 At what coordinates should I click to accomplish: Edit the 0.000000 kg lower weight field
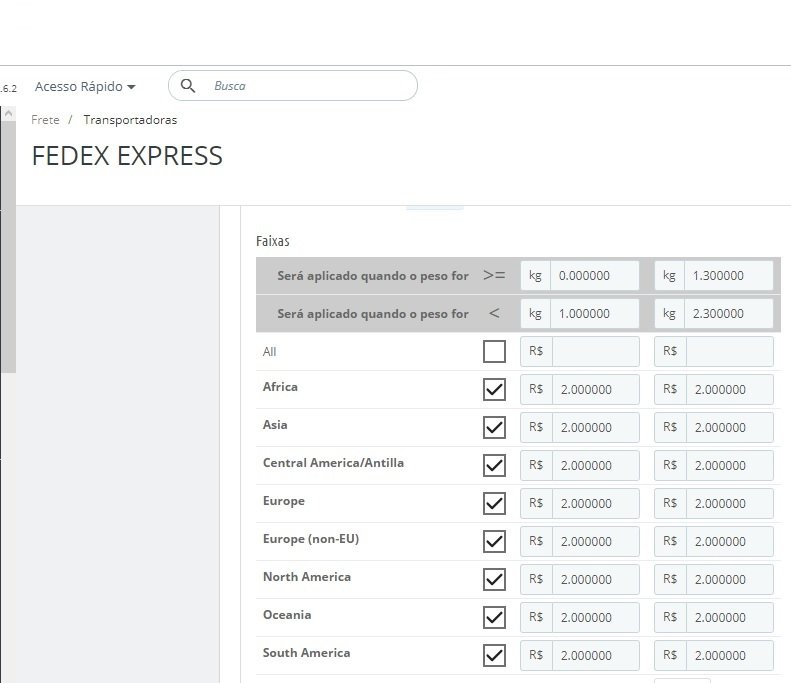point(595,275)
